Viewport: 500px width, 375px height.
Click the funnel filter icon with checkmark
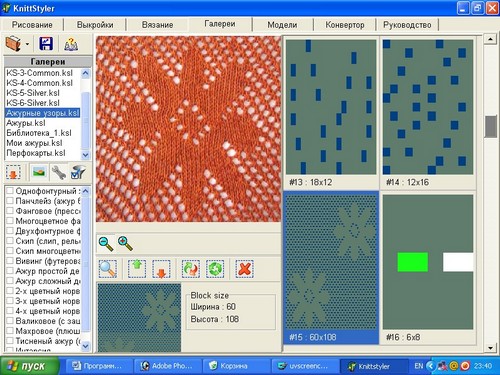[x=78, y=172]
